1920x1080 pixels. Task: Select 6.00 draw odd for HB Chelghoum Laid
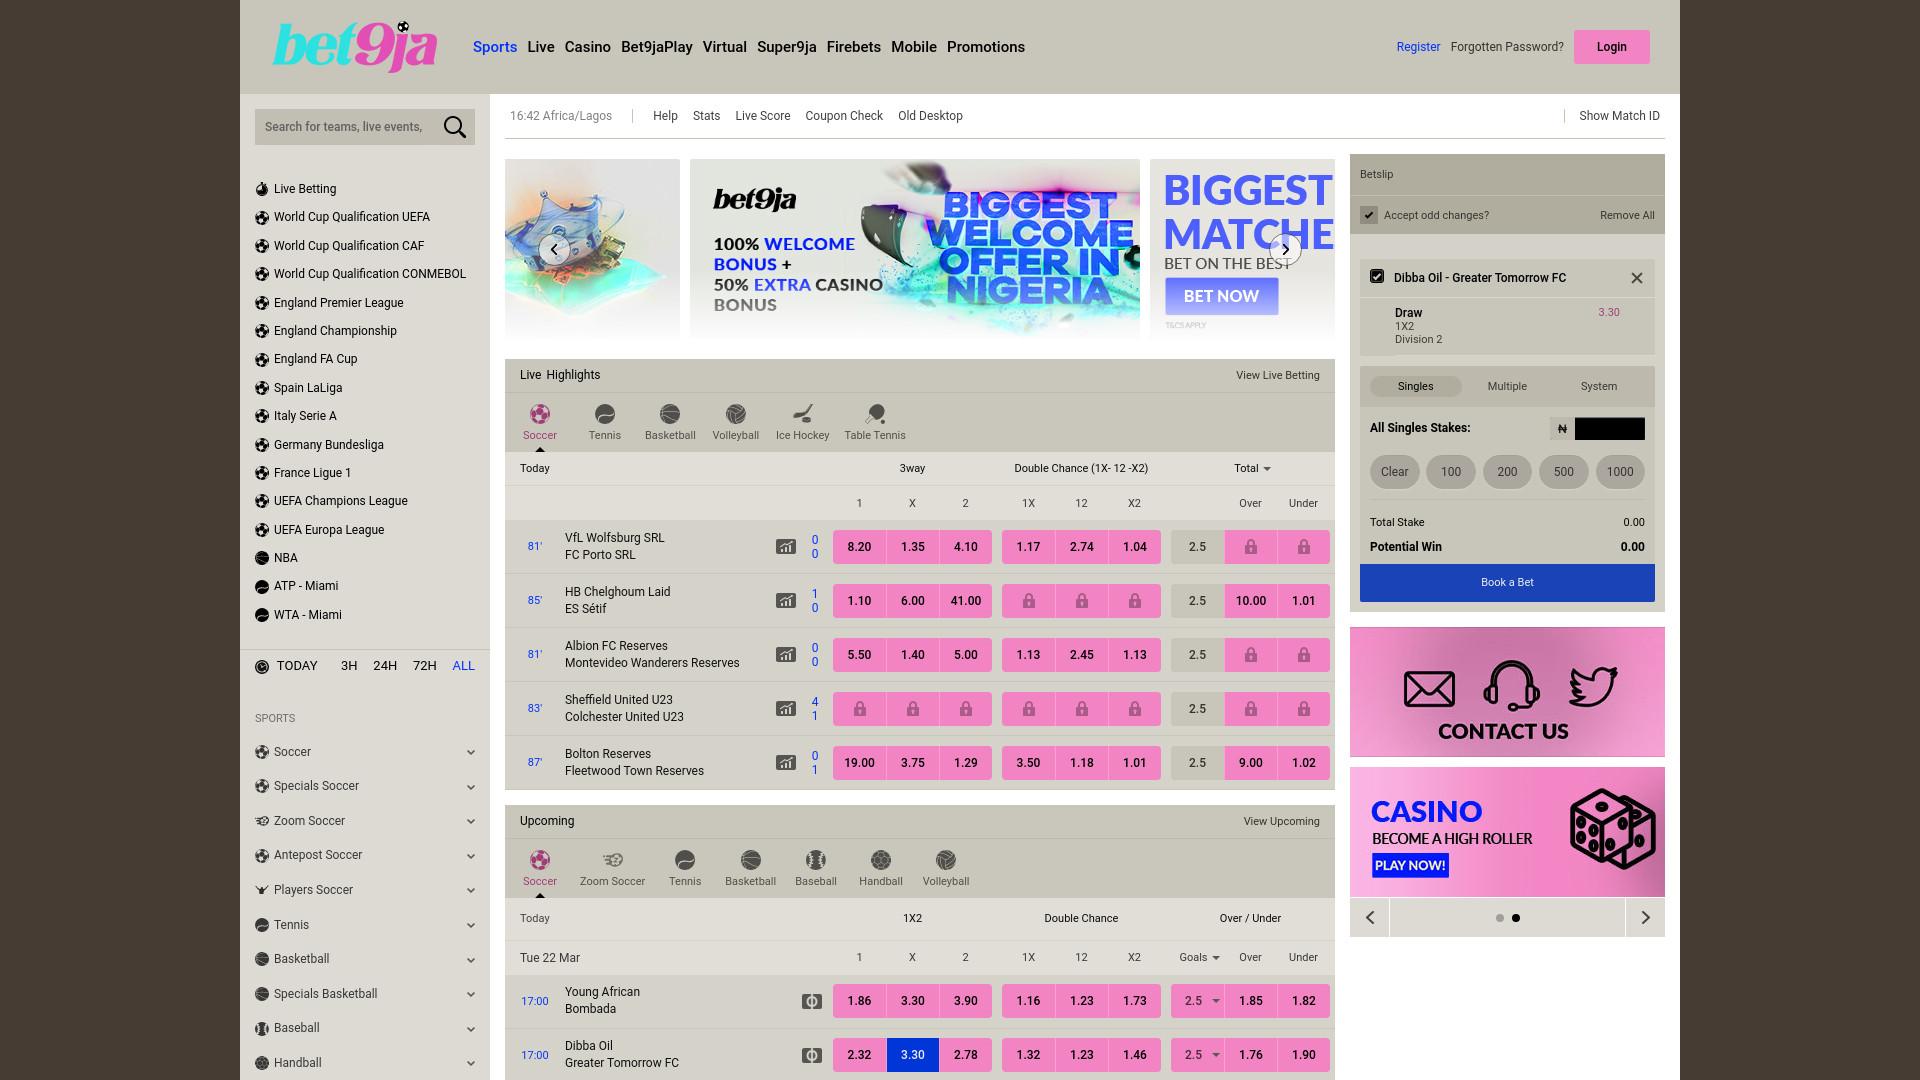tap(913, 601)
